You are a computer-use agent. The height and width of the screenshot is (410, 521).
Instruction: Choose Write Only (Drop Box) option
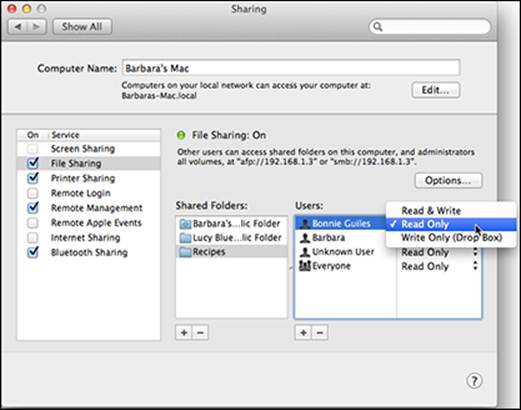(x=451, y=238)
